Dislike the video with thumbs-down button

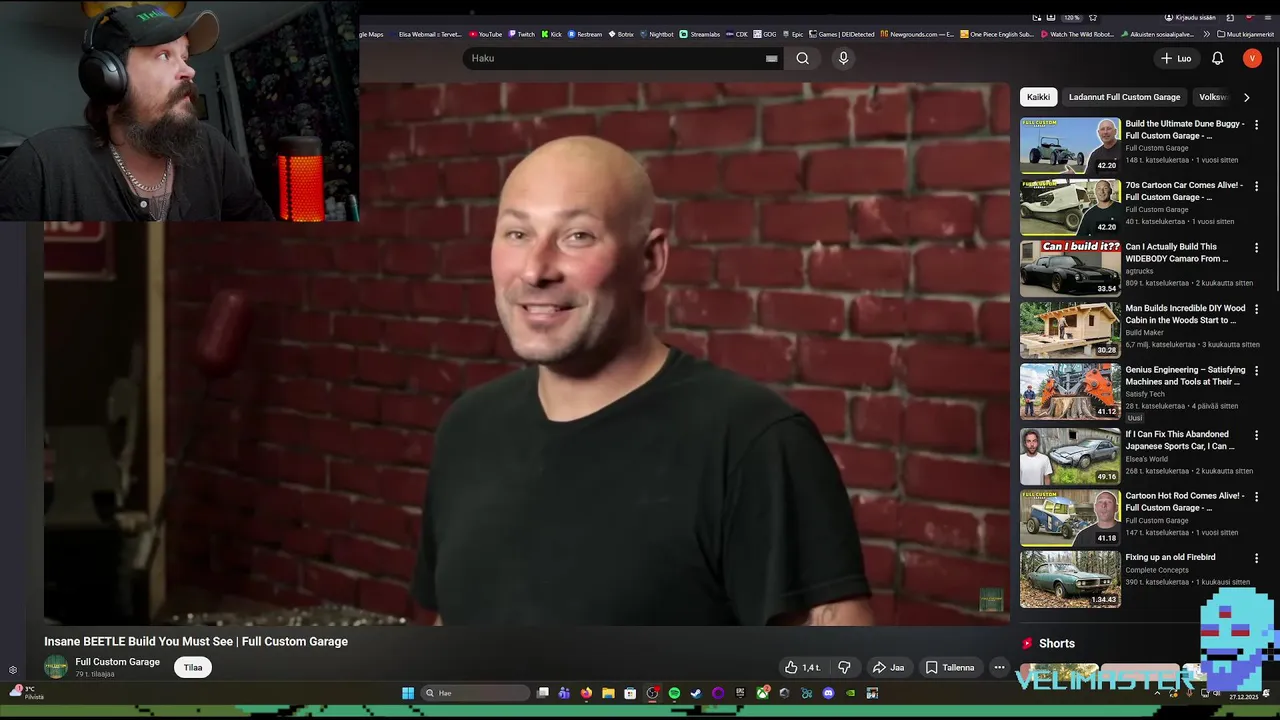(844, 667)
